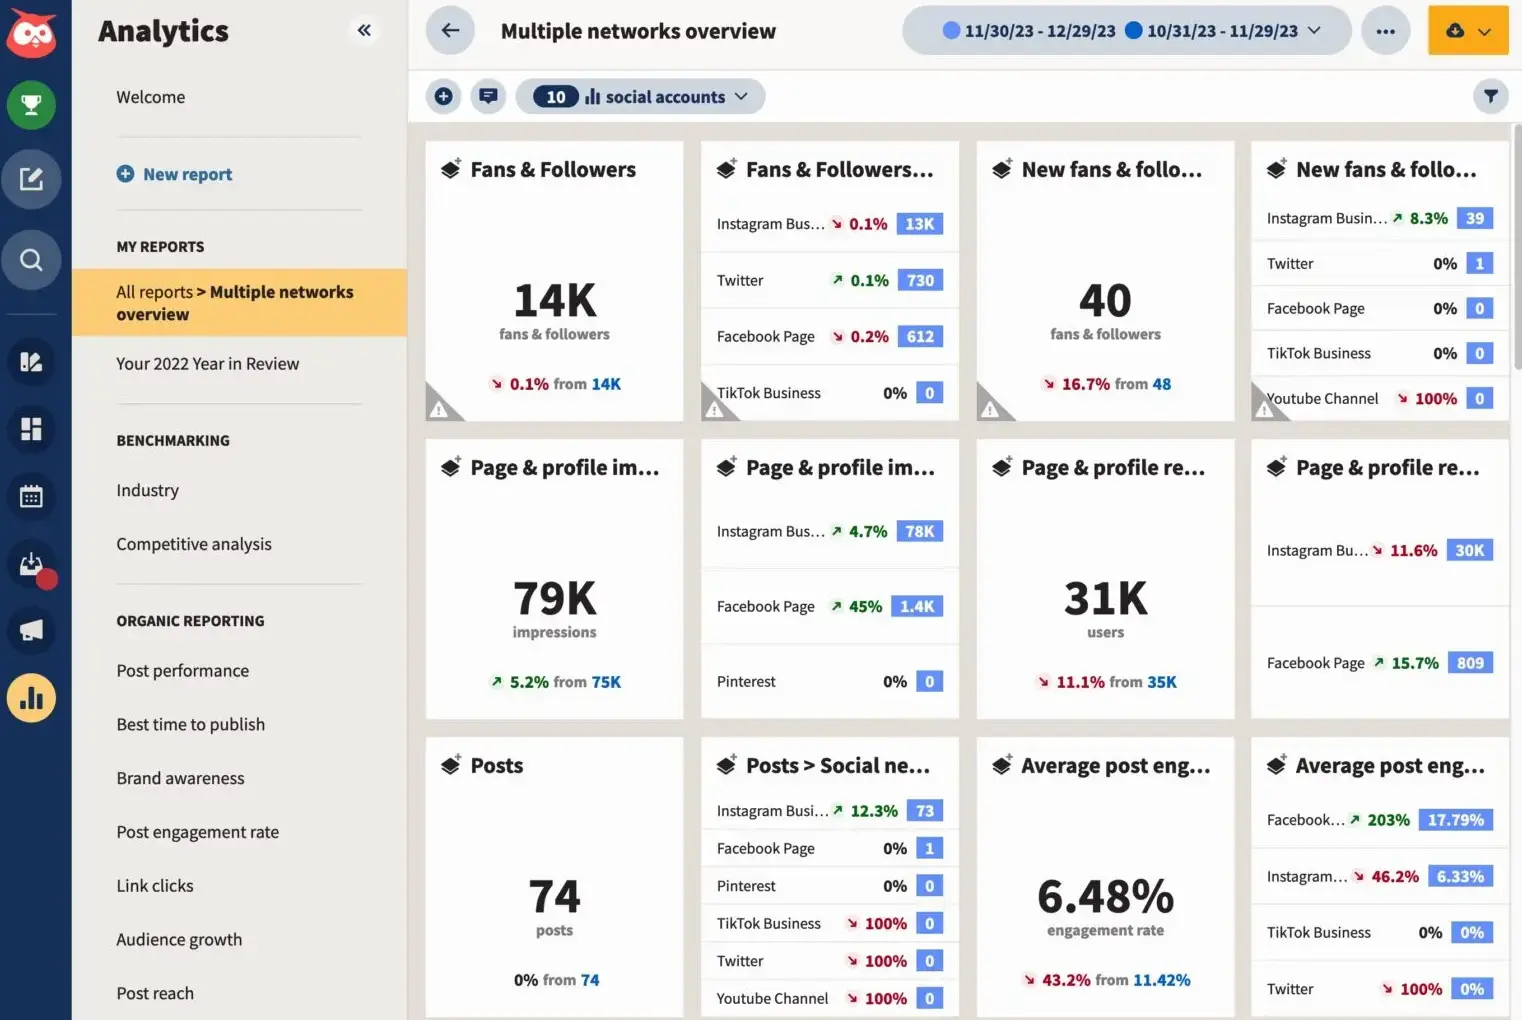The image size is (1522, 1020).
Task: Open the dashboard grid icon
Action: click(32, 429)
